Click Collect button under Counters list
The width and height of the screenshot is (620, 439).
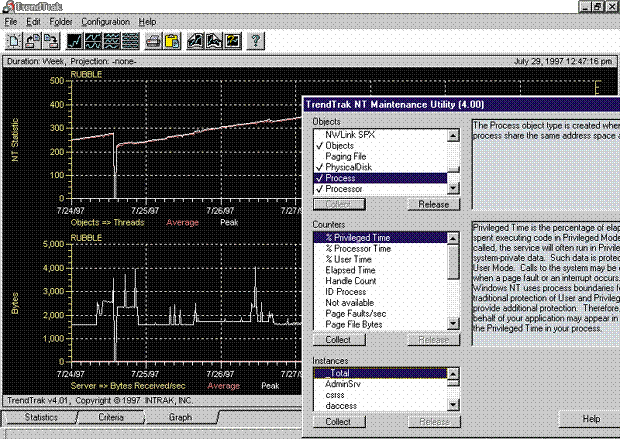[x=339, y=340]
